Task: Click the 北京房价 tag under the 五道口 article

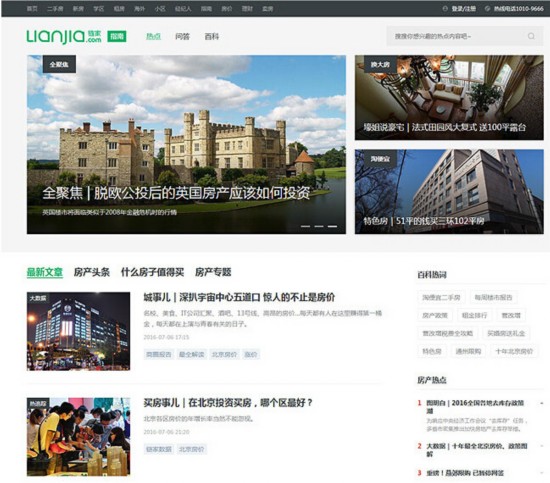Action: coord(224,354)
